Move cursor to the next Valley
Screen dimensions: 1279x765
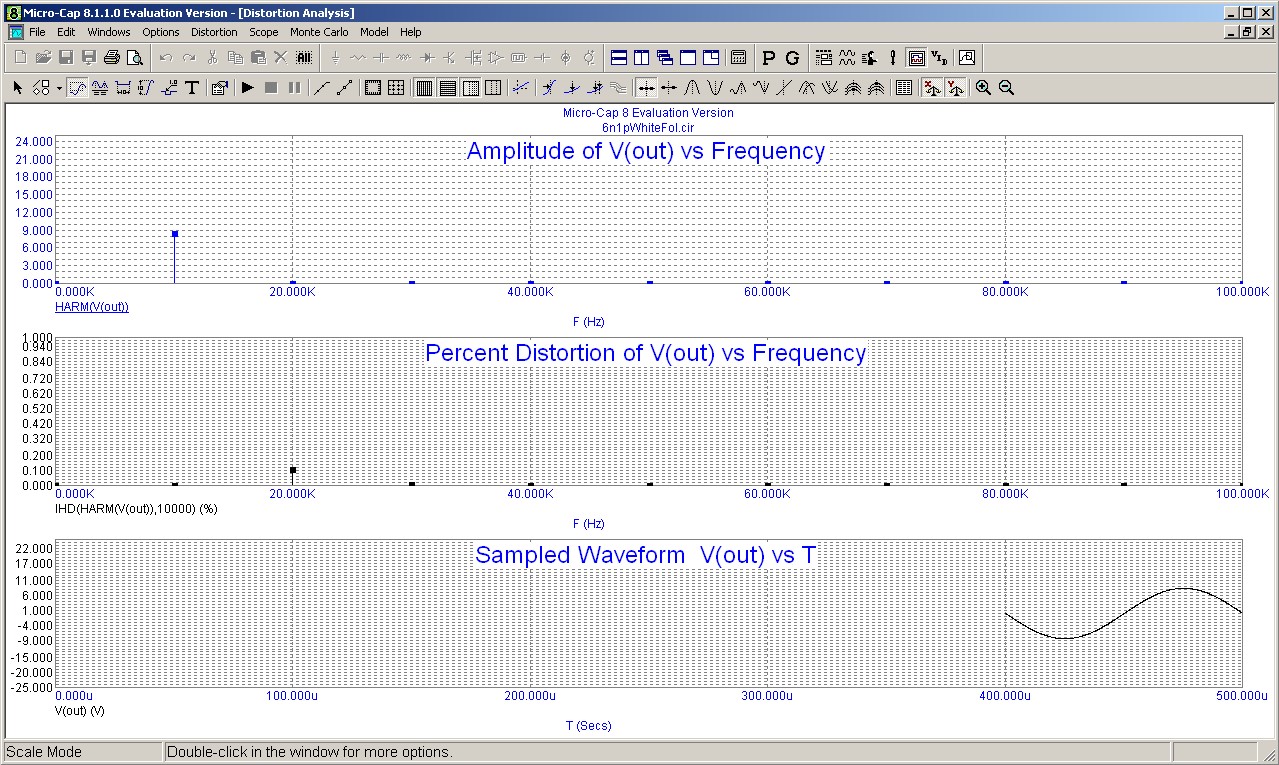(x=714, y=88)
